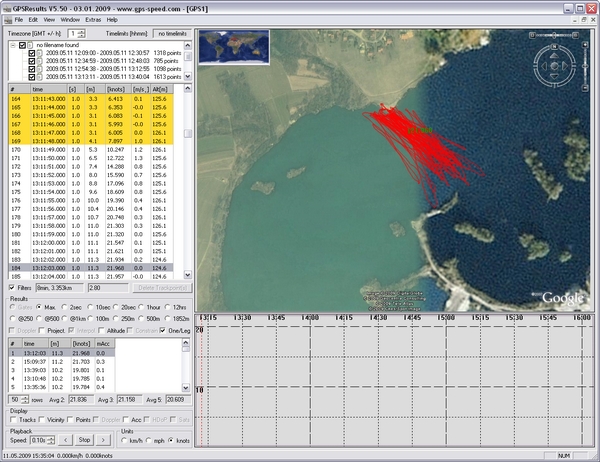Click the results table scroll down arrow
This screenshot has width=600, height=462.
(186, 387)
